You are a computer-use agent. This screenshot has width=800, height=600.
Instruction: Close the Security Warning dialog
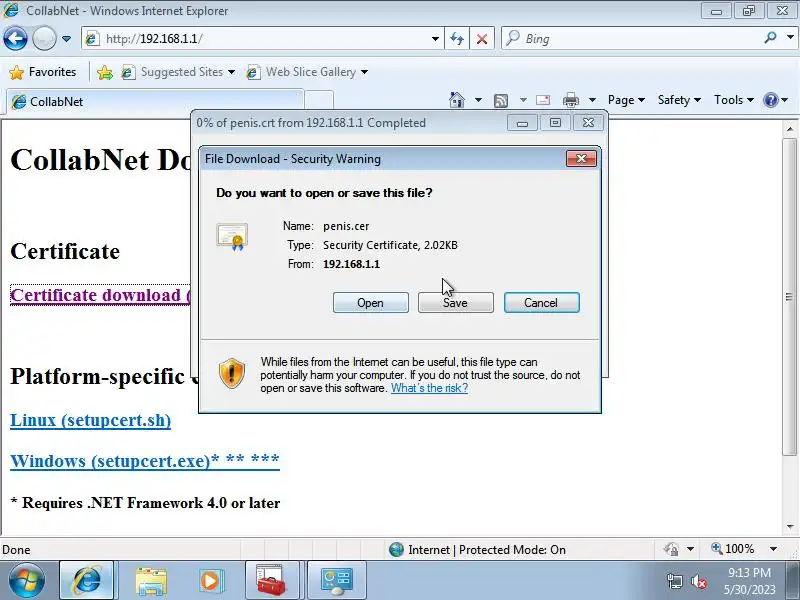click(581, 159)
